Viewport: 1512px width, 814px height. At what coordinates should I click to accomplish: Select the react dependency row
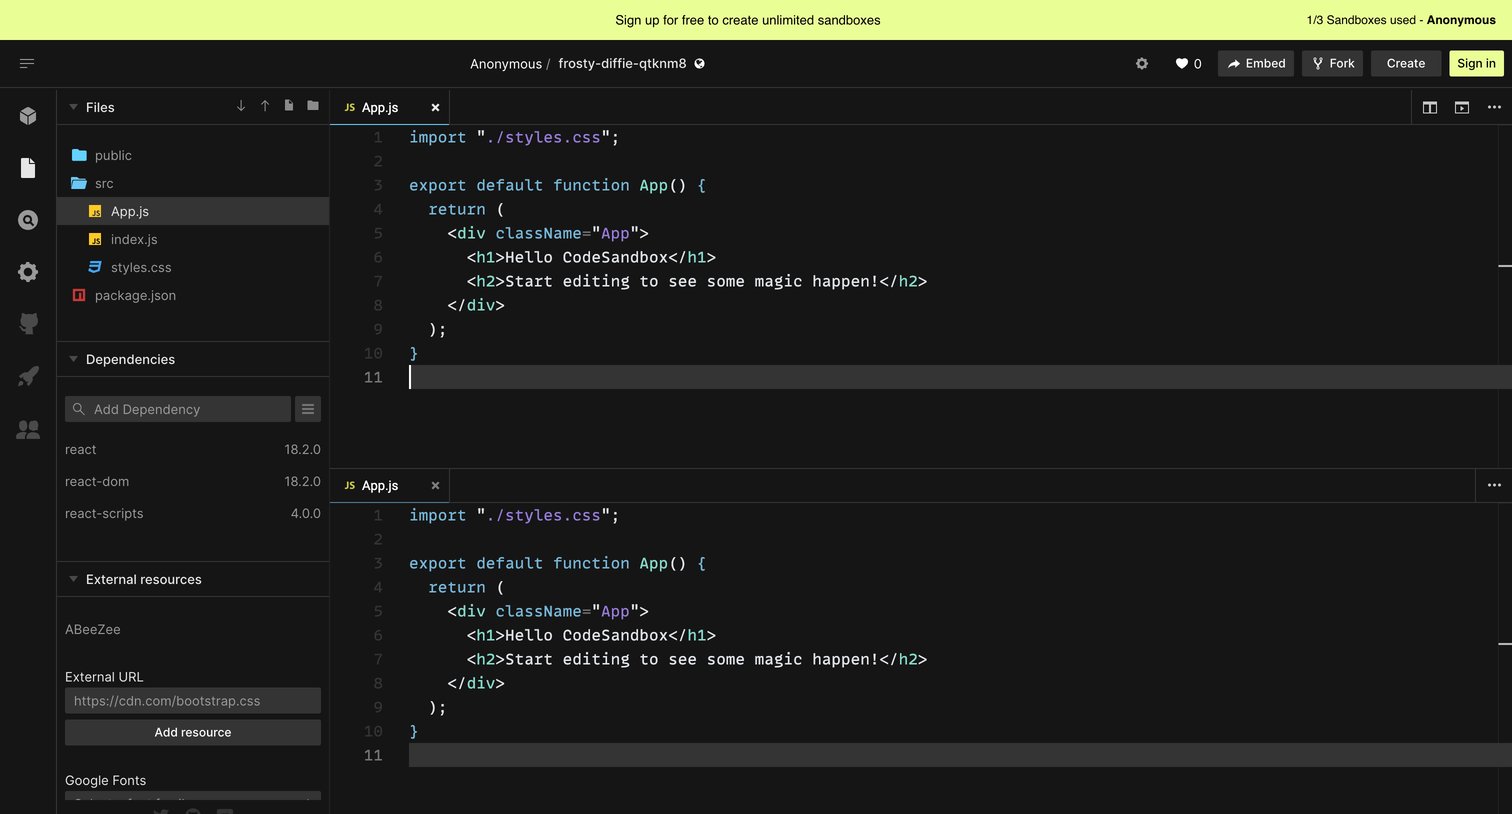click(193, 449)
